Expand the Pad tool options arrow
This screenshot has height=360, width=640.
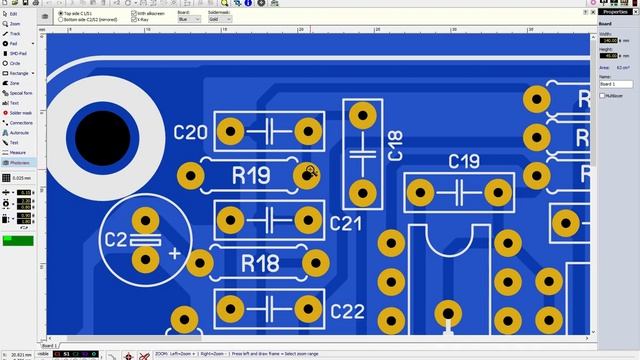[x=33, y=44]
